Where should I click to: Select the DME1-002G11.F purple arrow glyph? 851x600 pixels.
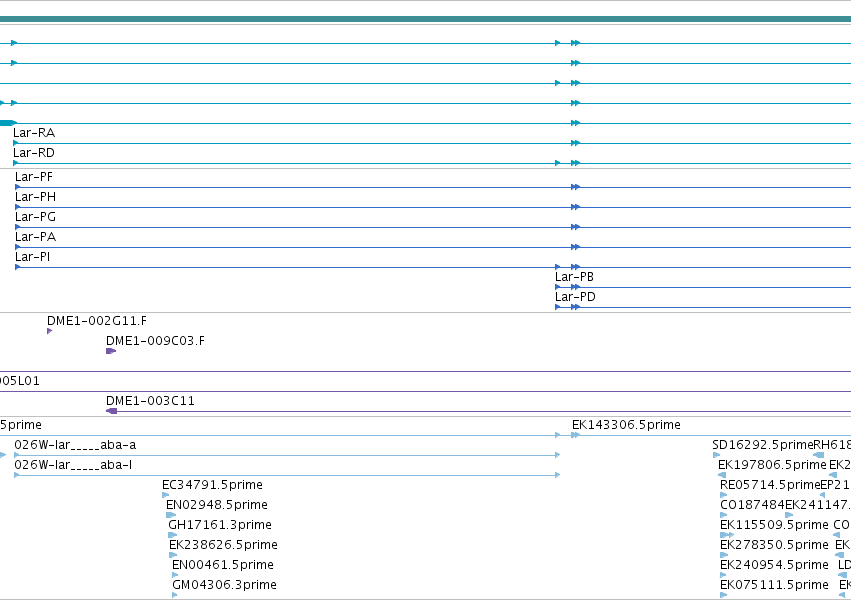(49, 331)
